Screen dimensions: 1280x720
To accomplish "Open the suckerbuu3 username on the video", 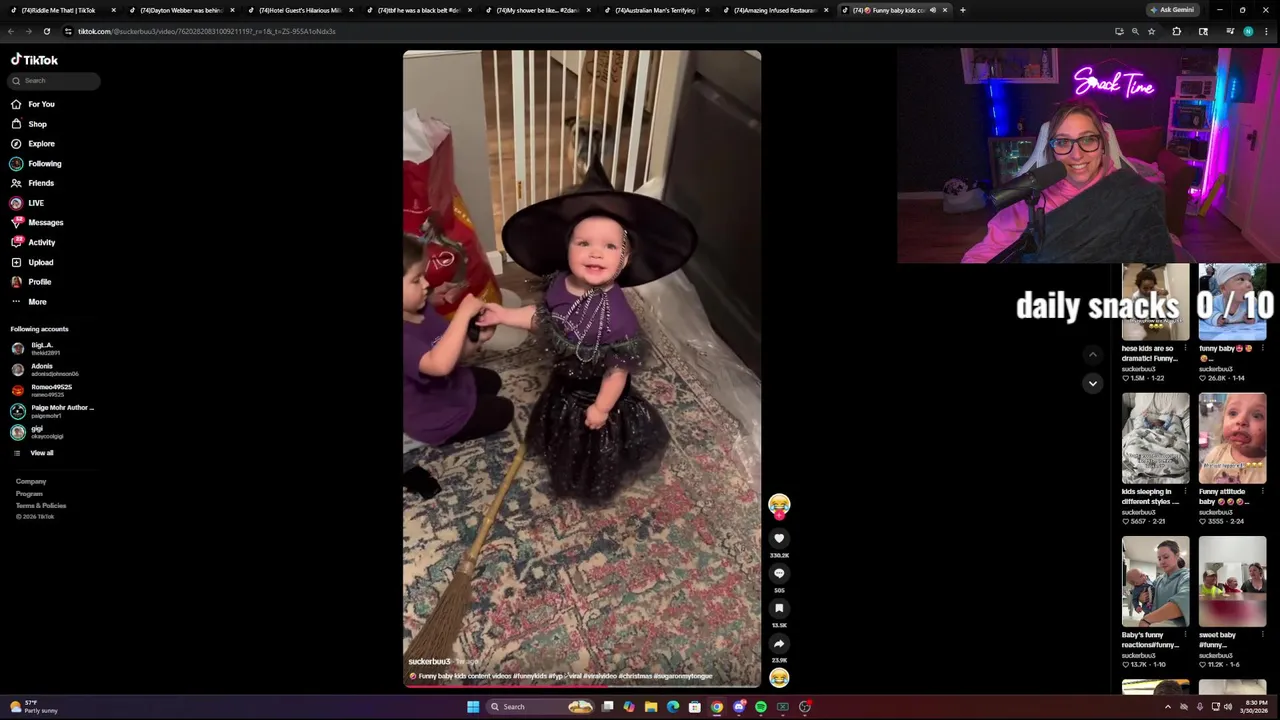I will (429, 661).
